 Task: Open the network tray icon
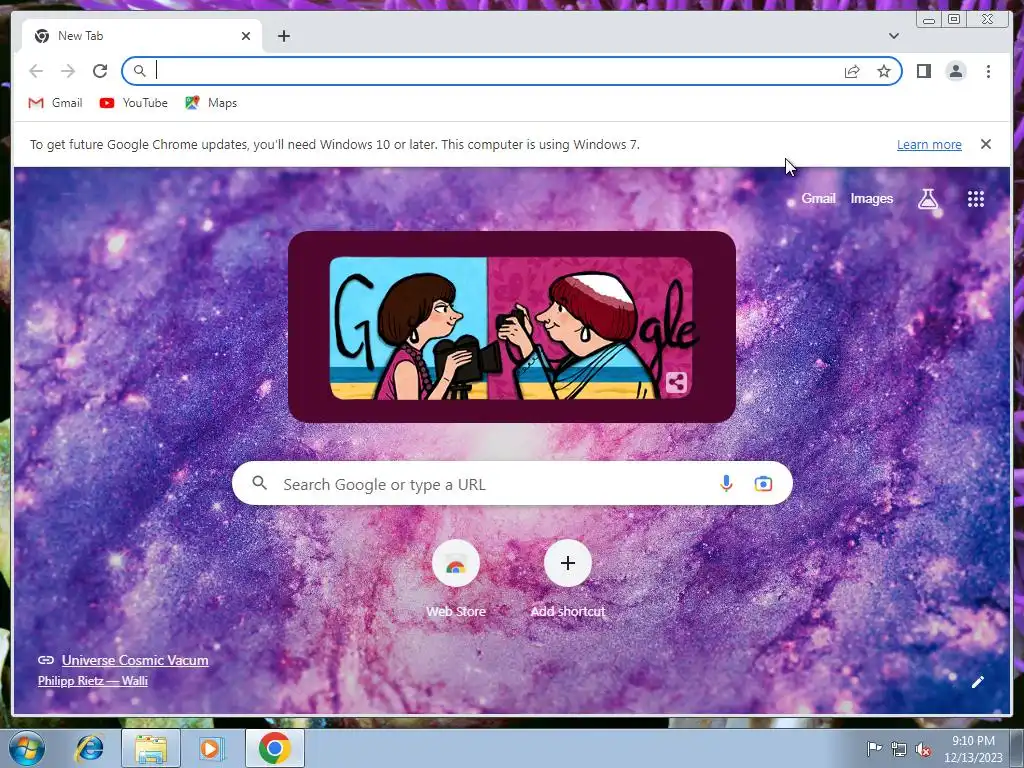pyautogui.click(x=899, y=749)
